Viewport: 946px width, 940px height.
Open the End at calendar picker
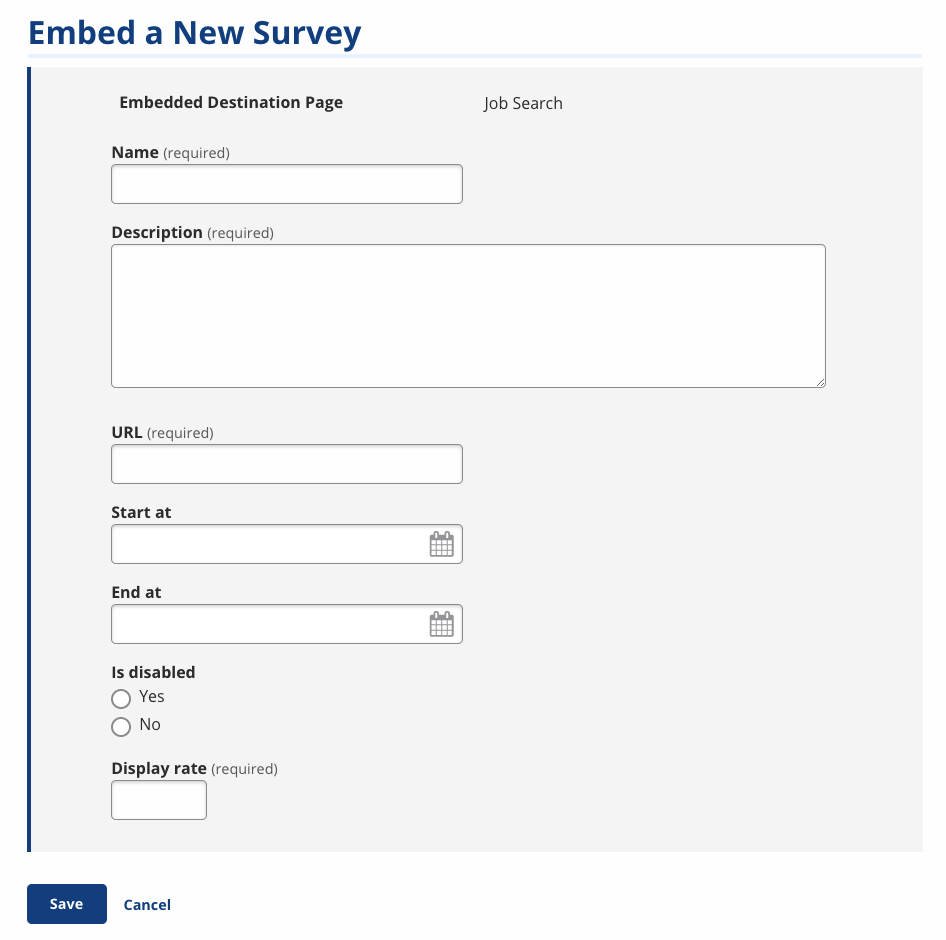[441, 623]
